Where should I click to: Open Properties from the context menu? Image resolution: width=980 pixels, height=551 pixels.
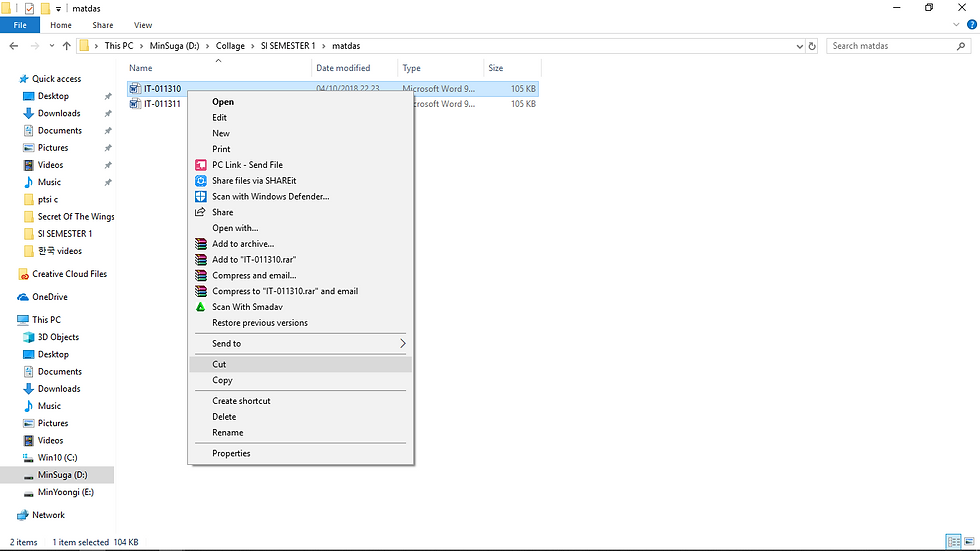300,454
